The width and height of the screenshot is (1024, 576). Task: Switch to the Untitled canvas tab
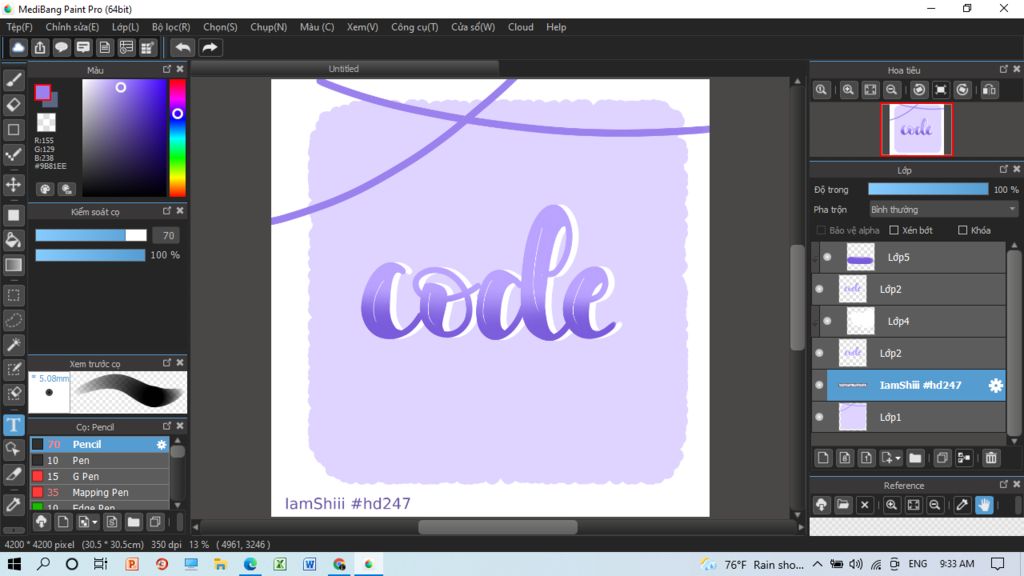click(x=344, y=69)
